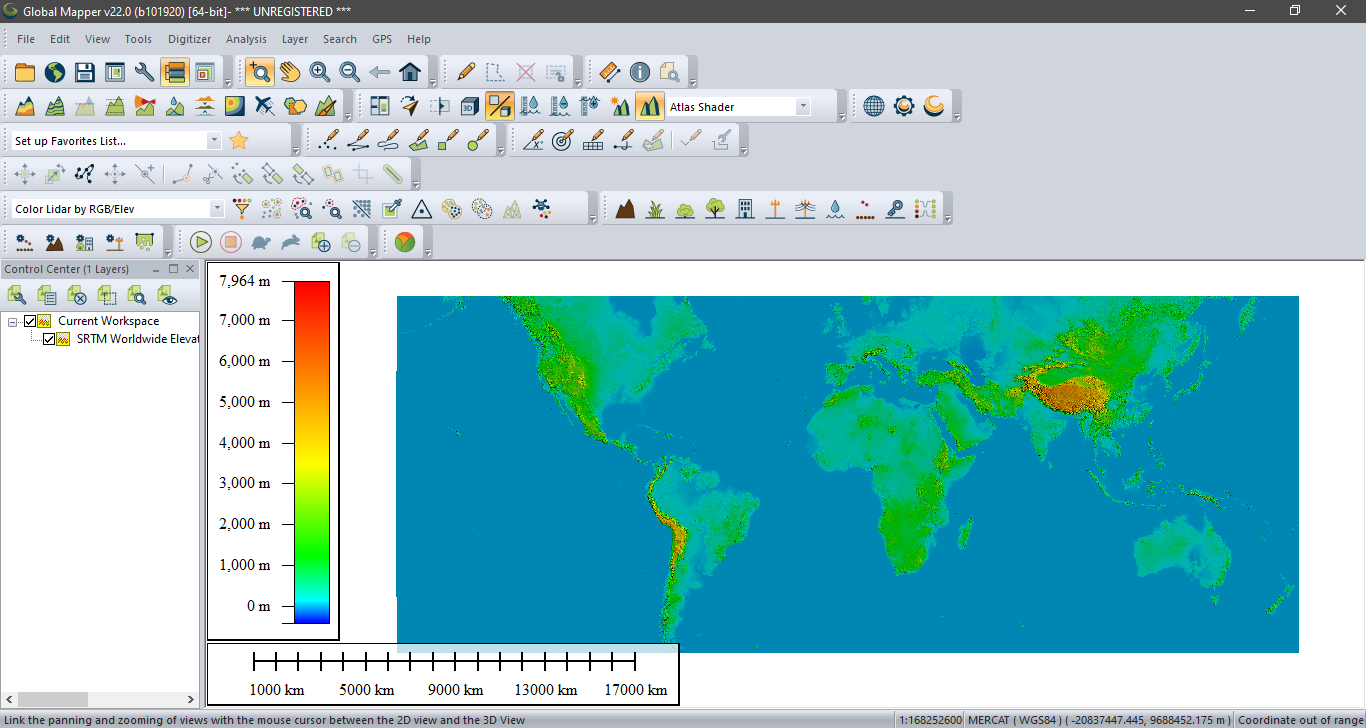
Task: Close selected layer with X icon
Action: (77, 295)
